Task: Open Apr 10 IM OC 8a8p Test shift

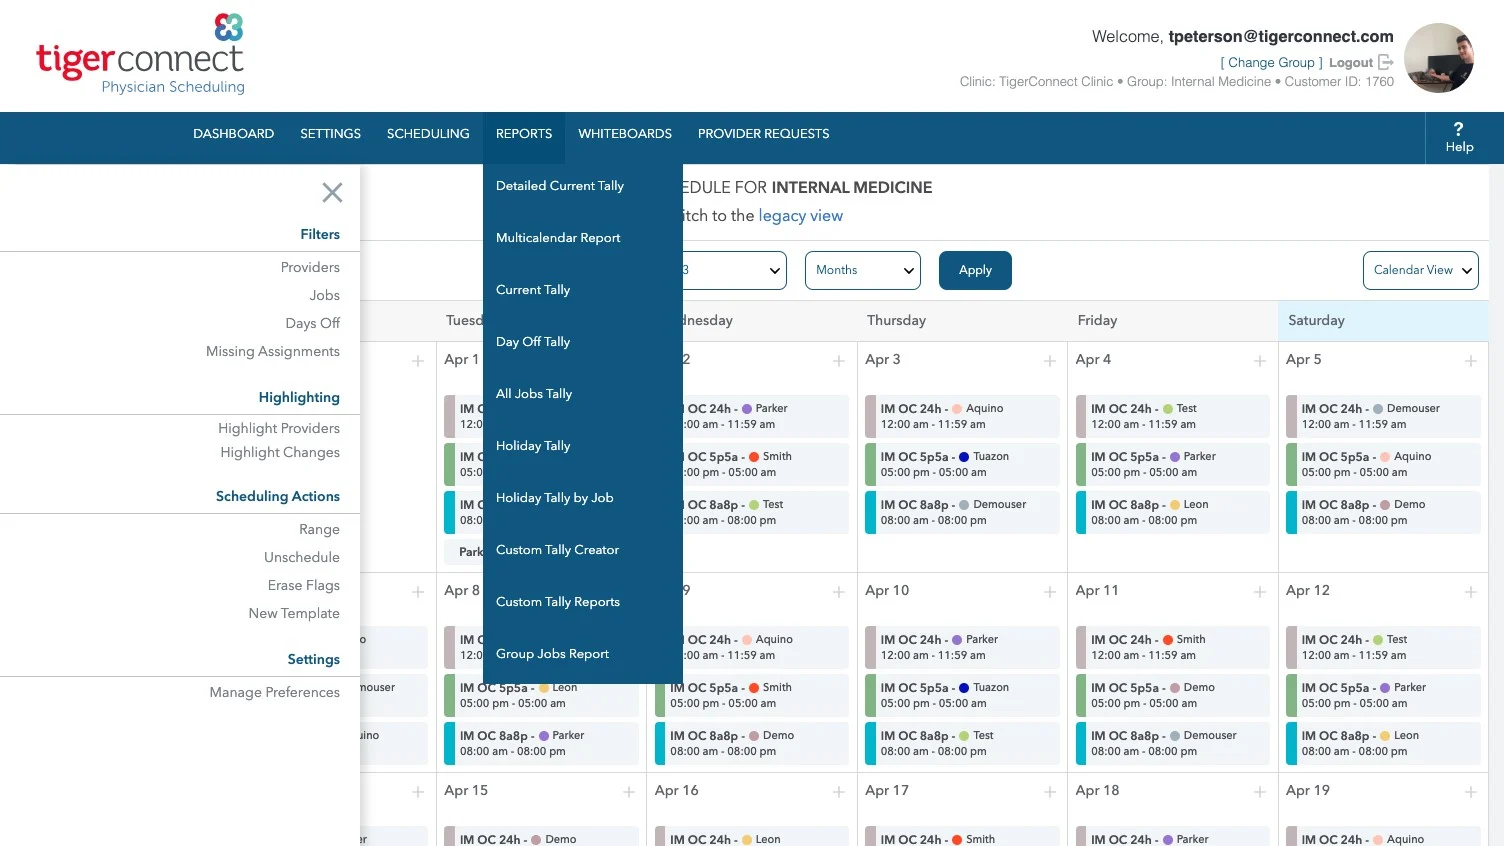Action: 962,743
